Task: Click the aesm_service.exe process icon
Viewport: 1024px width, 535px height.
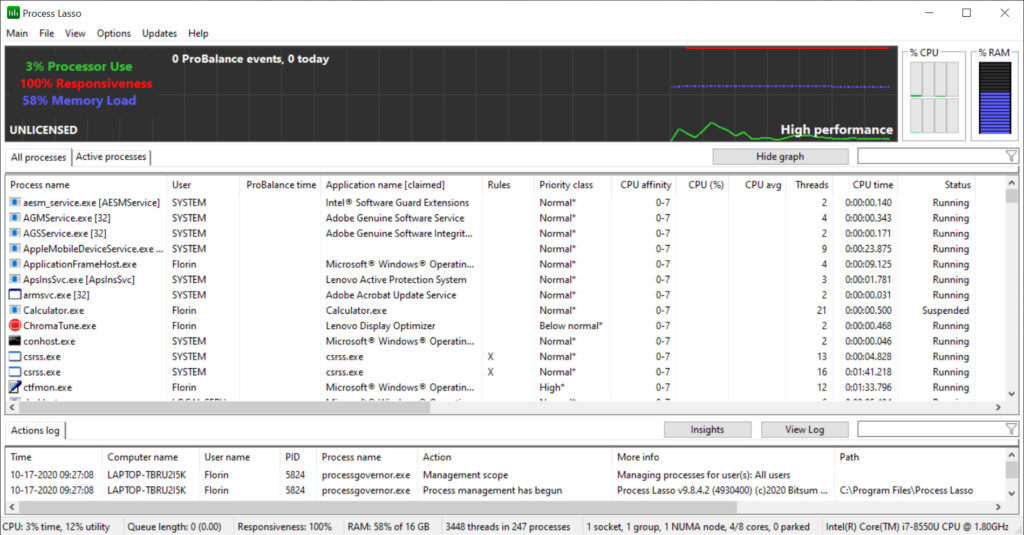Action: click(14, 203)
